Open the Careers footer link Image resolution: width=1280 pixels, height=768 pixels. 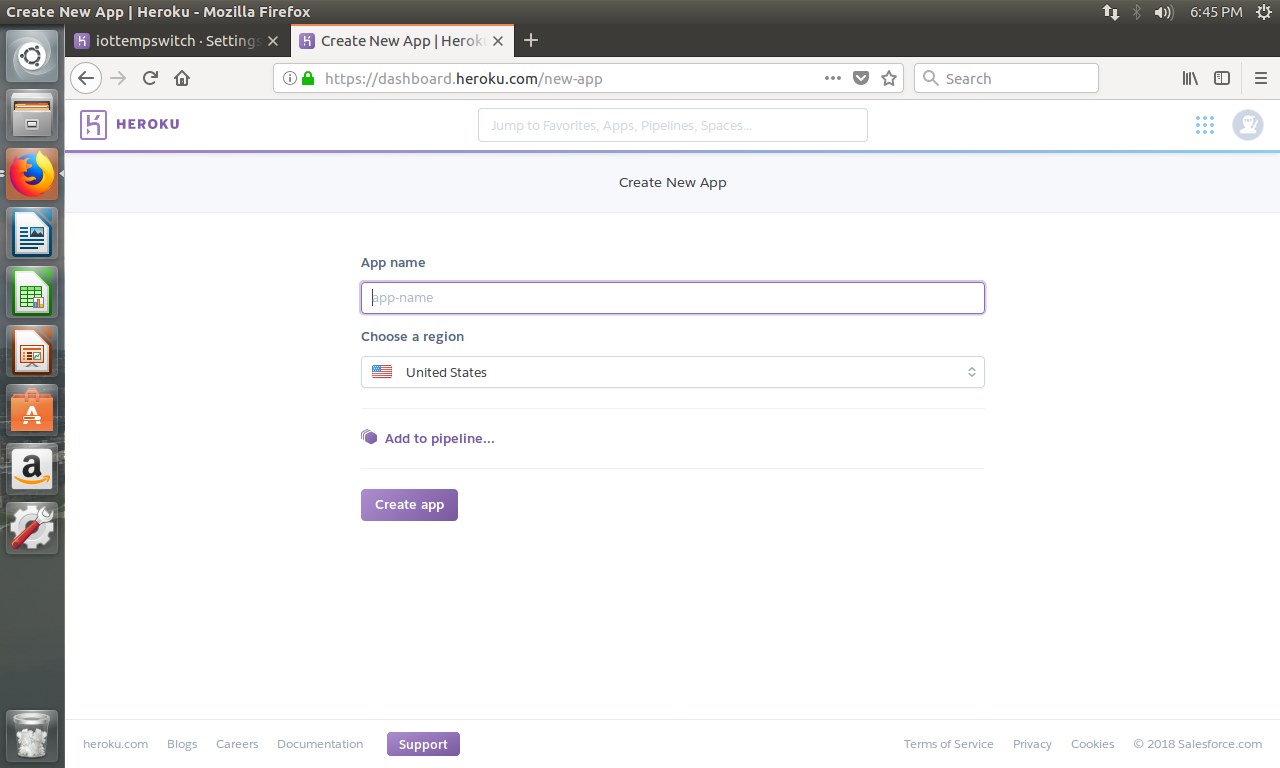pyautogui.click(x=237, y=744)
